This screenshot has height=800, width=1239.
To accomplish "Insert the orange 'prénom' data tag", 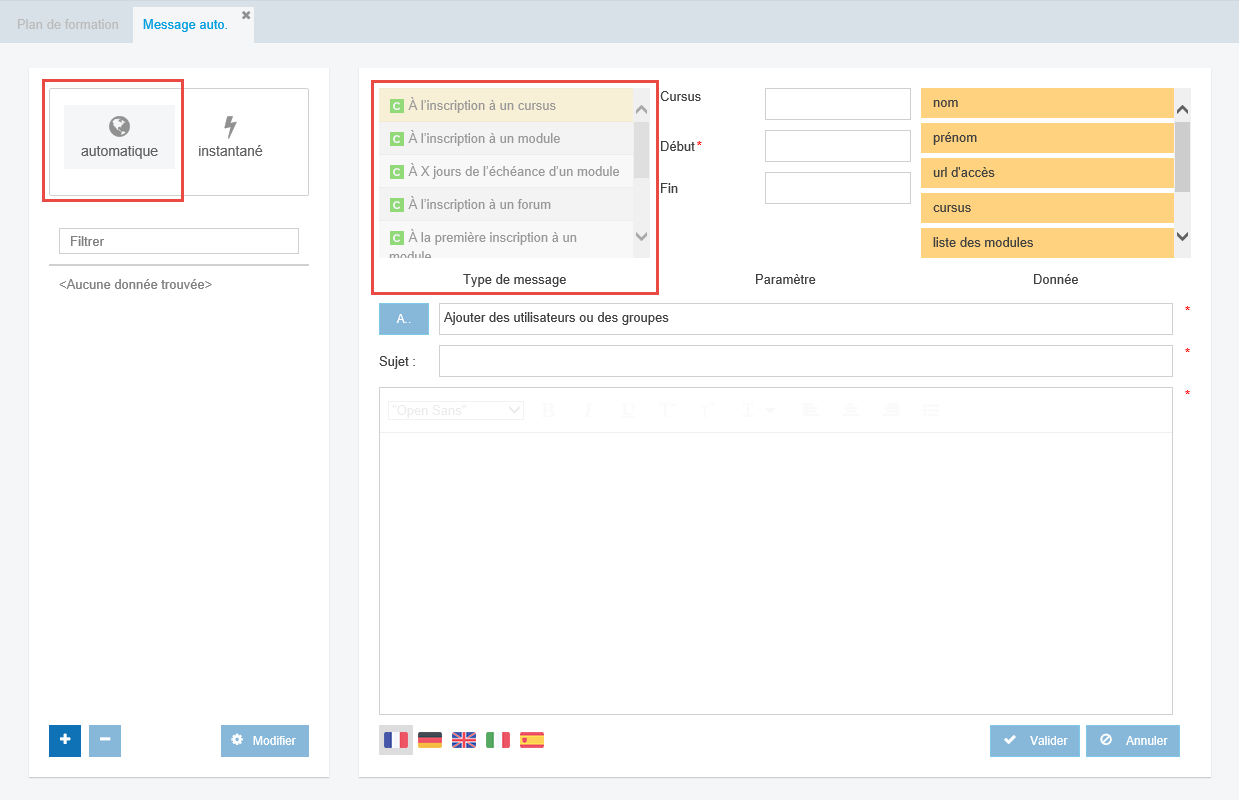I will 1046,138.
